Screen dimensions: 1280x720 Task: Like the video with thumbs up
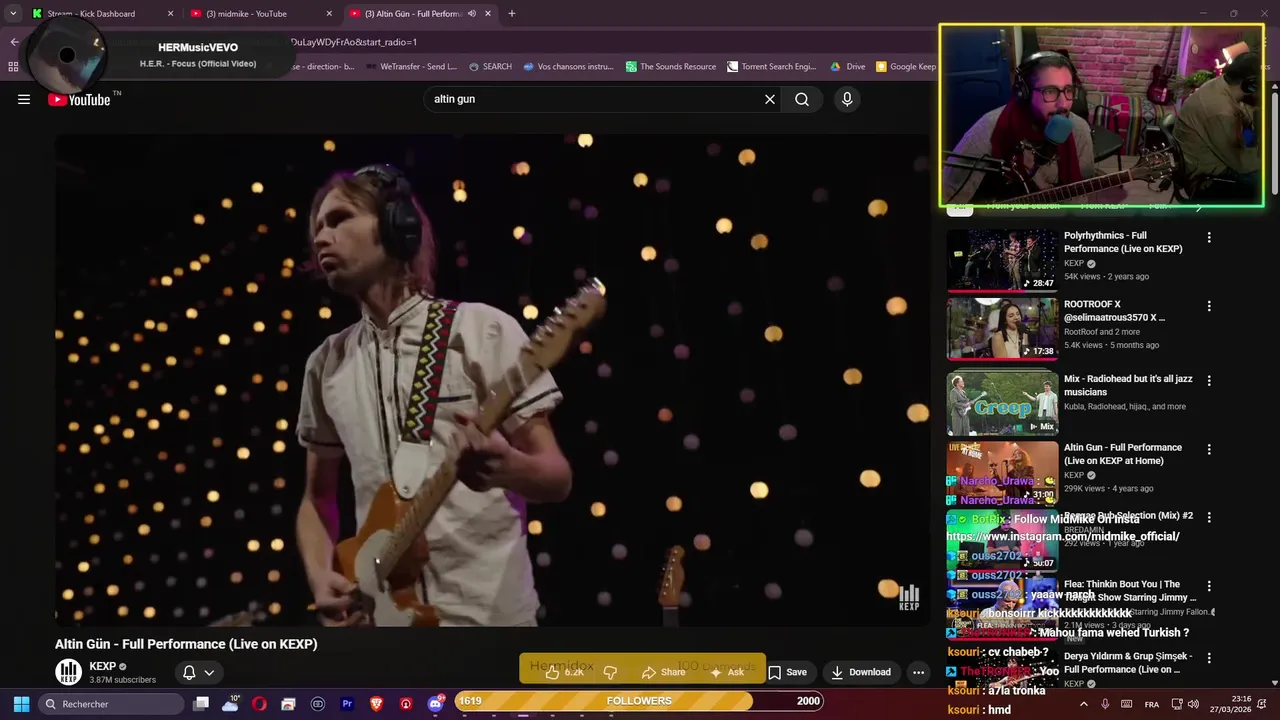pos(564,672)
